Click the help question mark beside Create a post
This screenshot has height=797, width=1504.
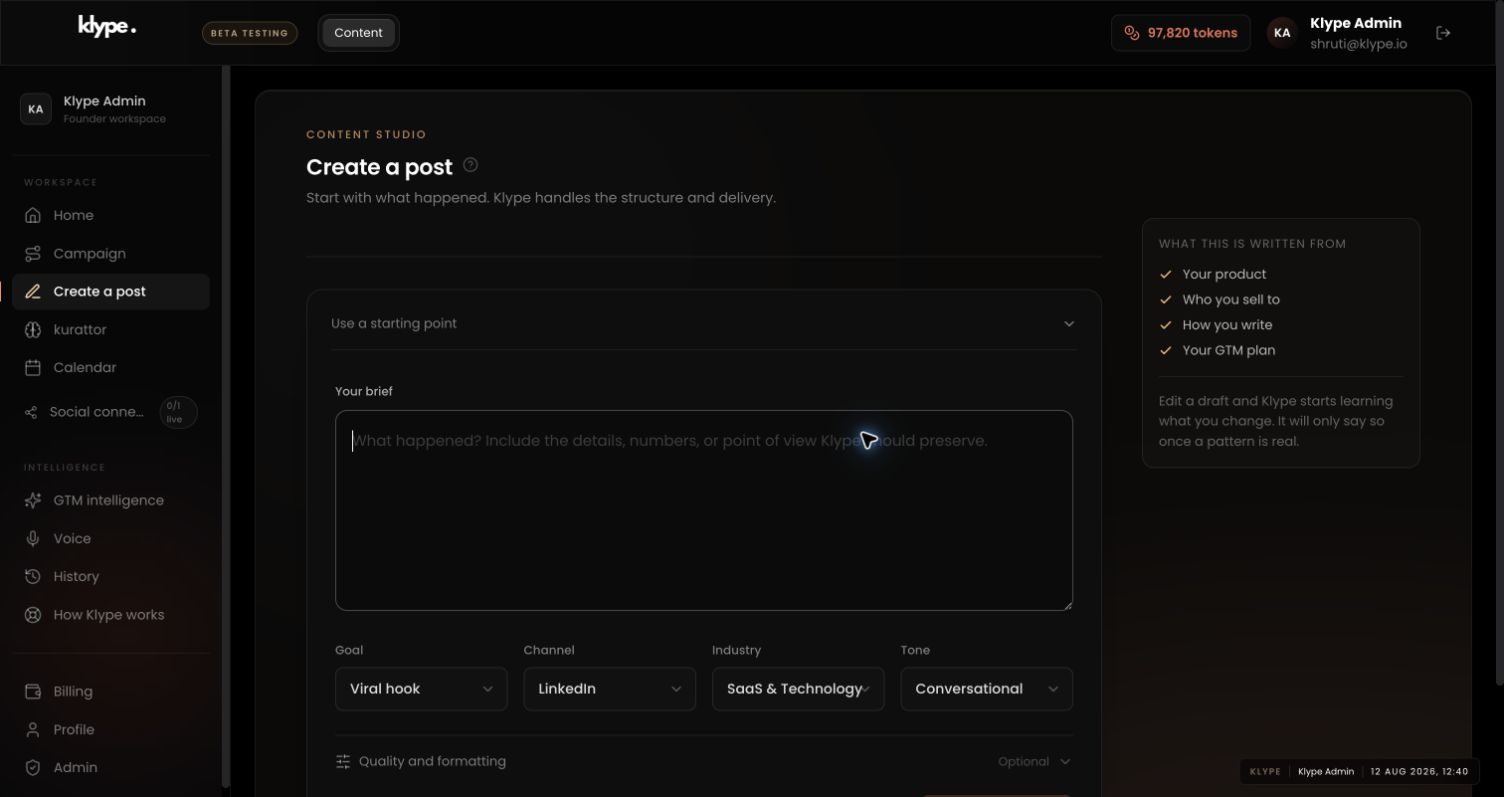coord(471,165)
